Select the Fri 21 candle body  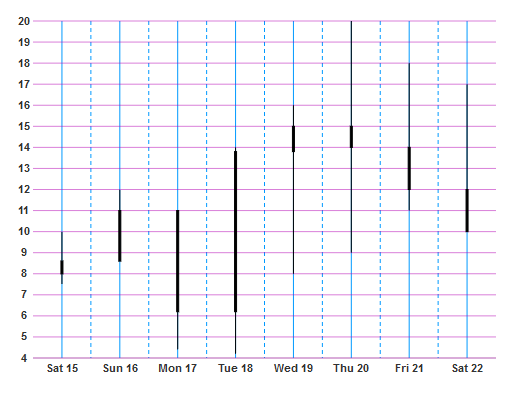pos(409,168)
